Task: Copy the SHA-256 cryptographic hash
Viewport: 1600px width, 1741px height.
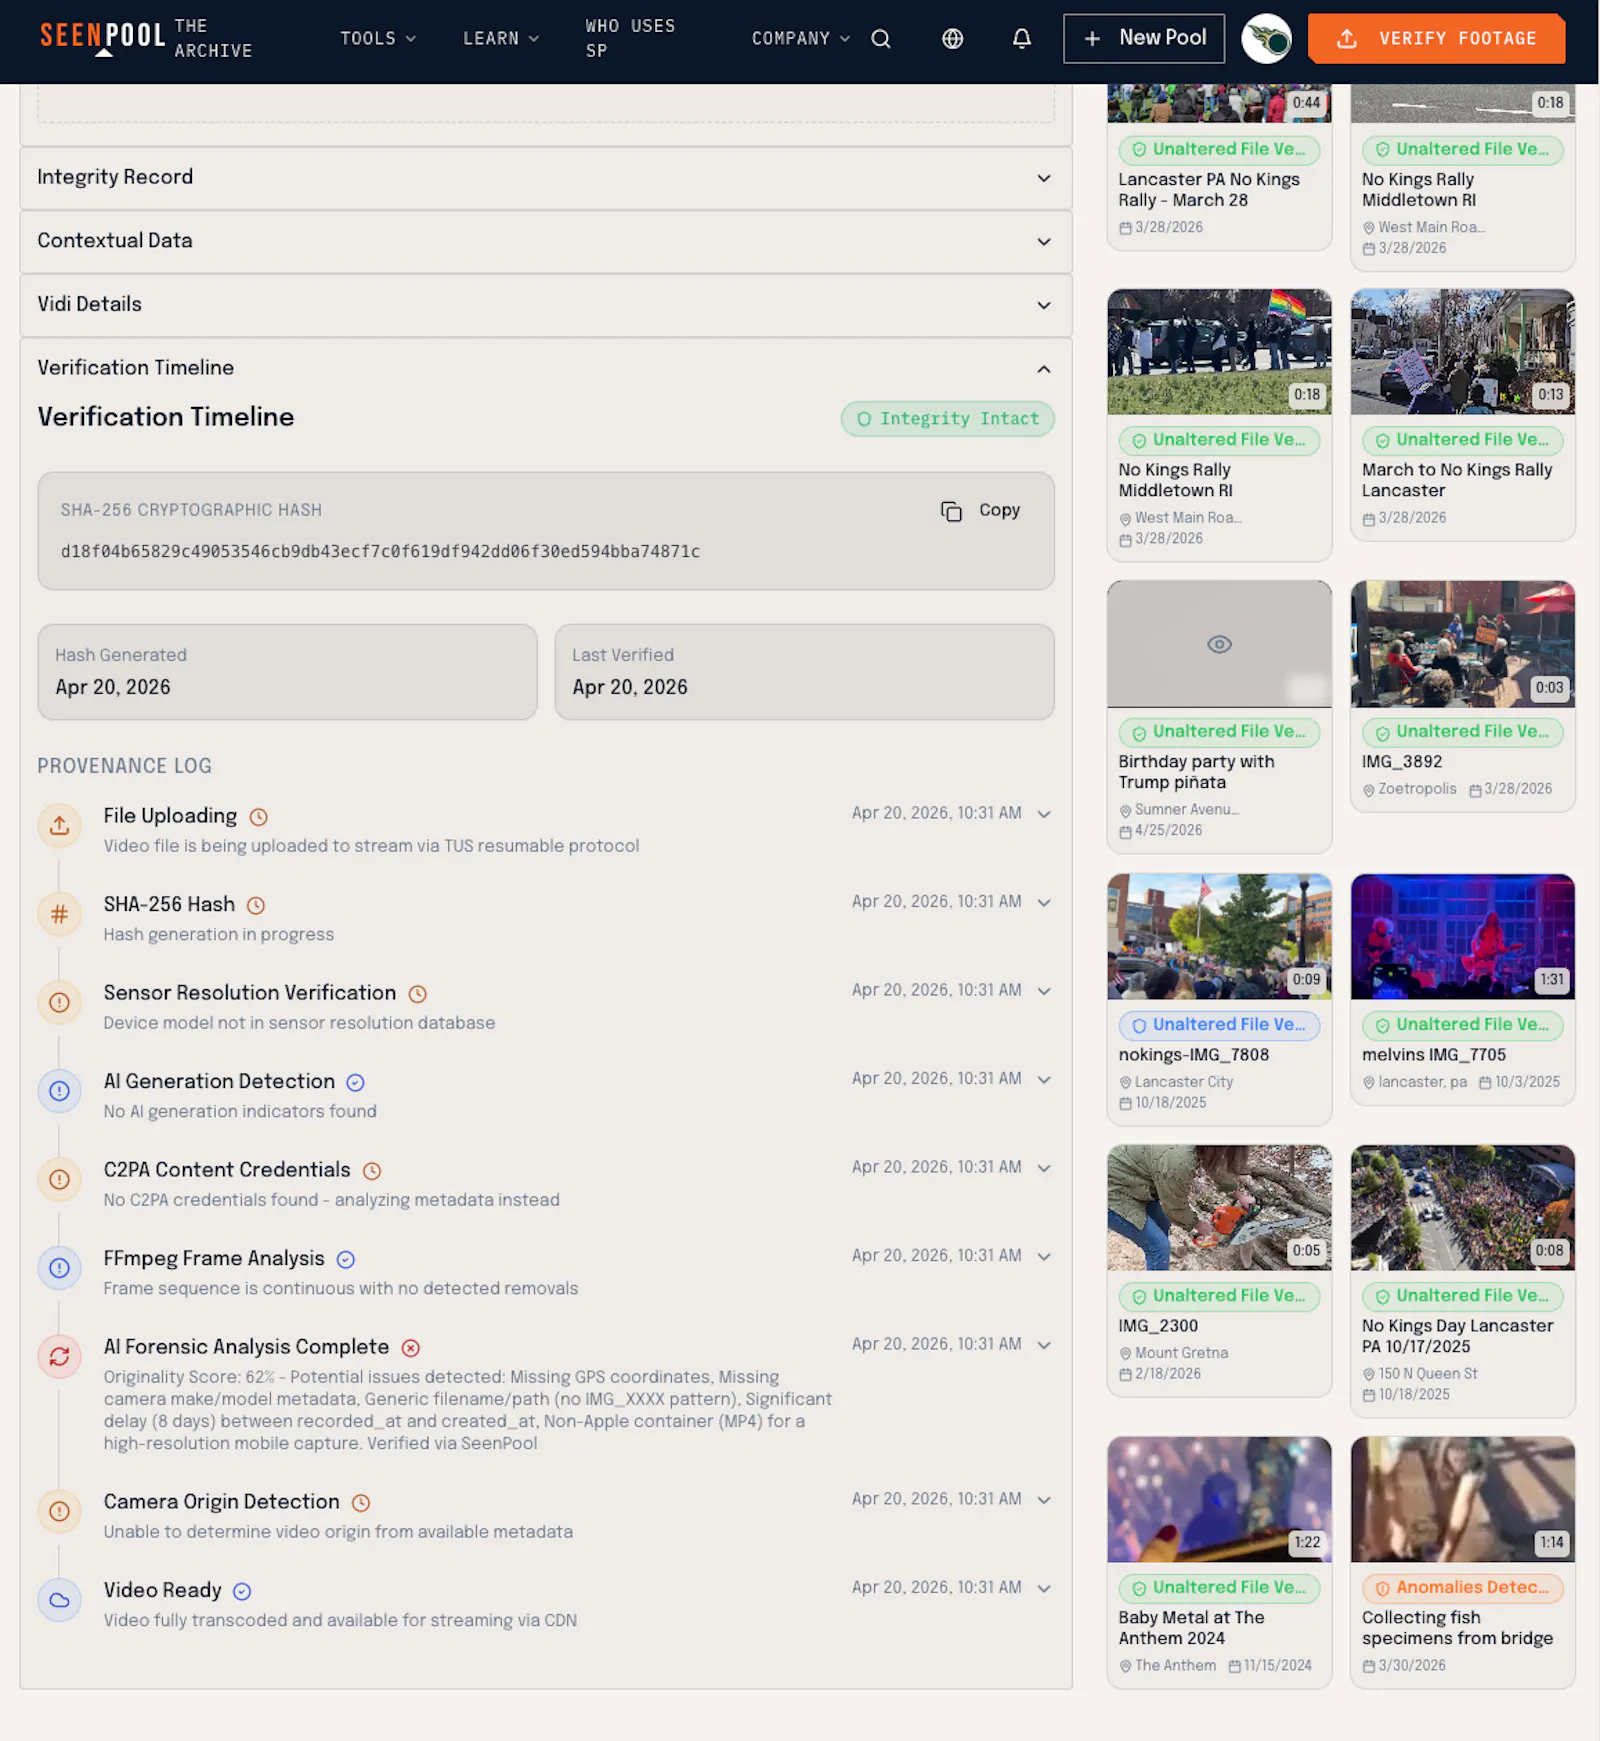Action: (980, 511)
